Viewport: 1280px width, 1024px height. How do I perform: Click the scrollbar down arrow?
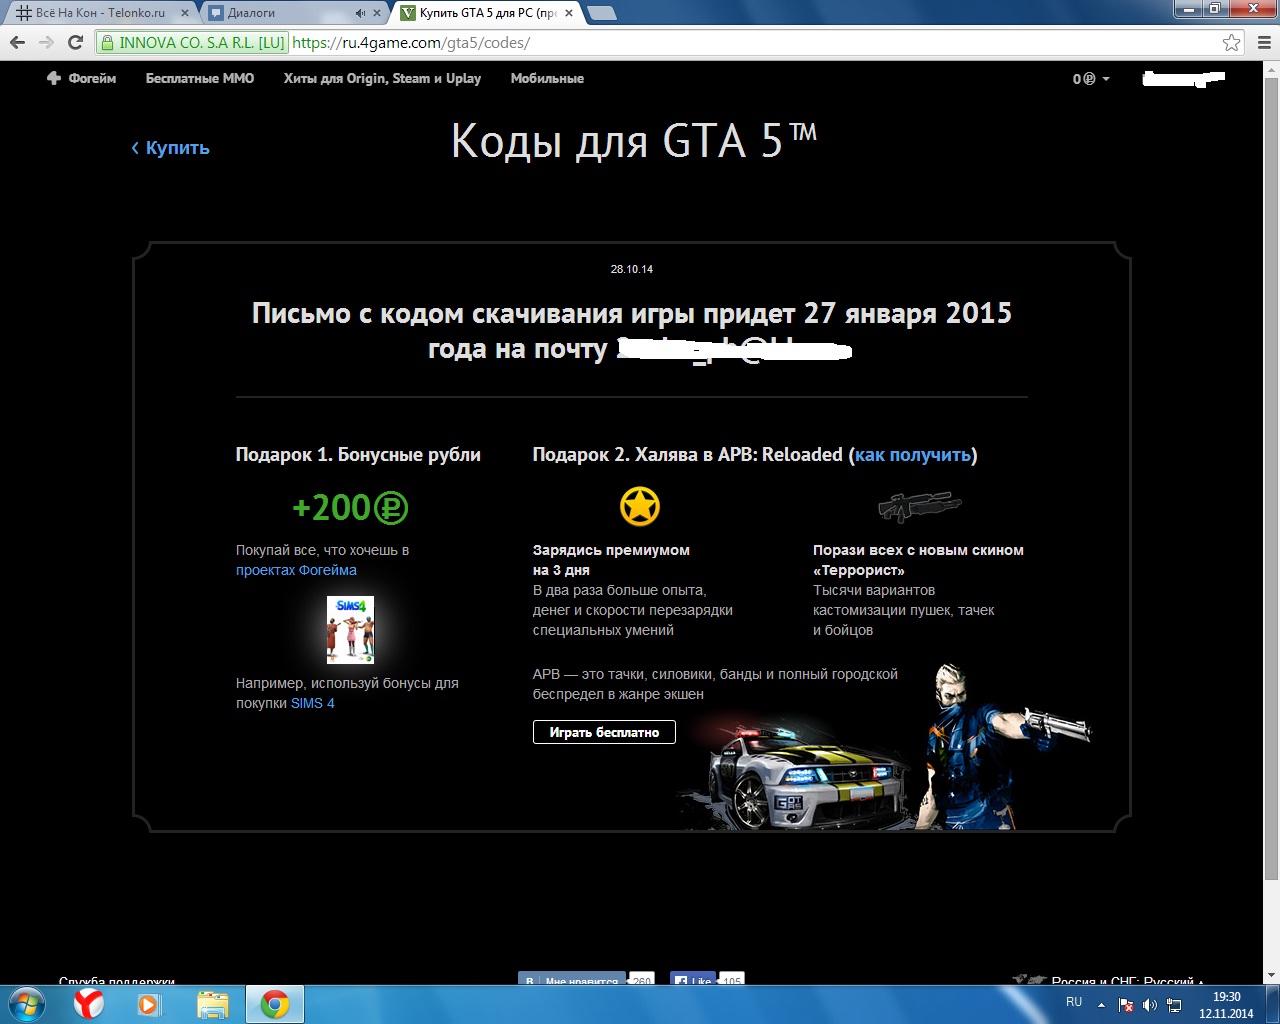[x=1271, y=975]
